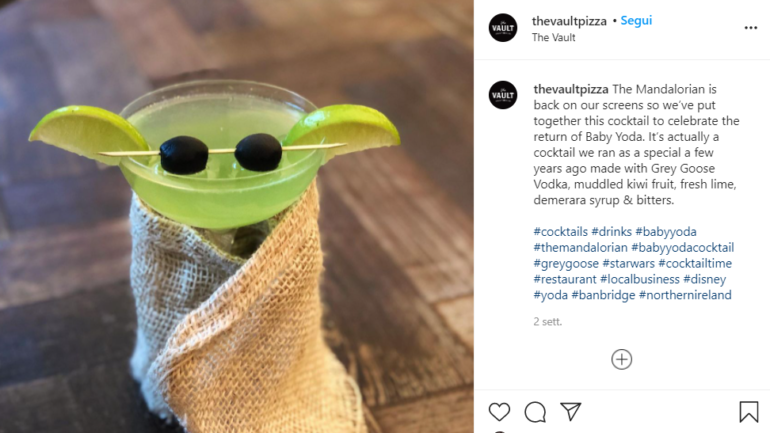This screenshot has width=770, height=433.
Task: Follow the account via Segui link
Action: click(x=636, y=21)
